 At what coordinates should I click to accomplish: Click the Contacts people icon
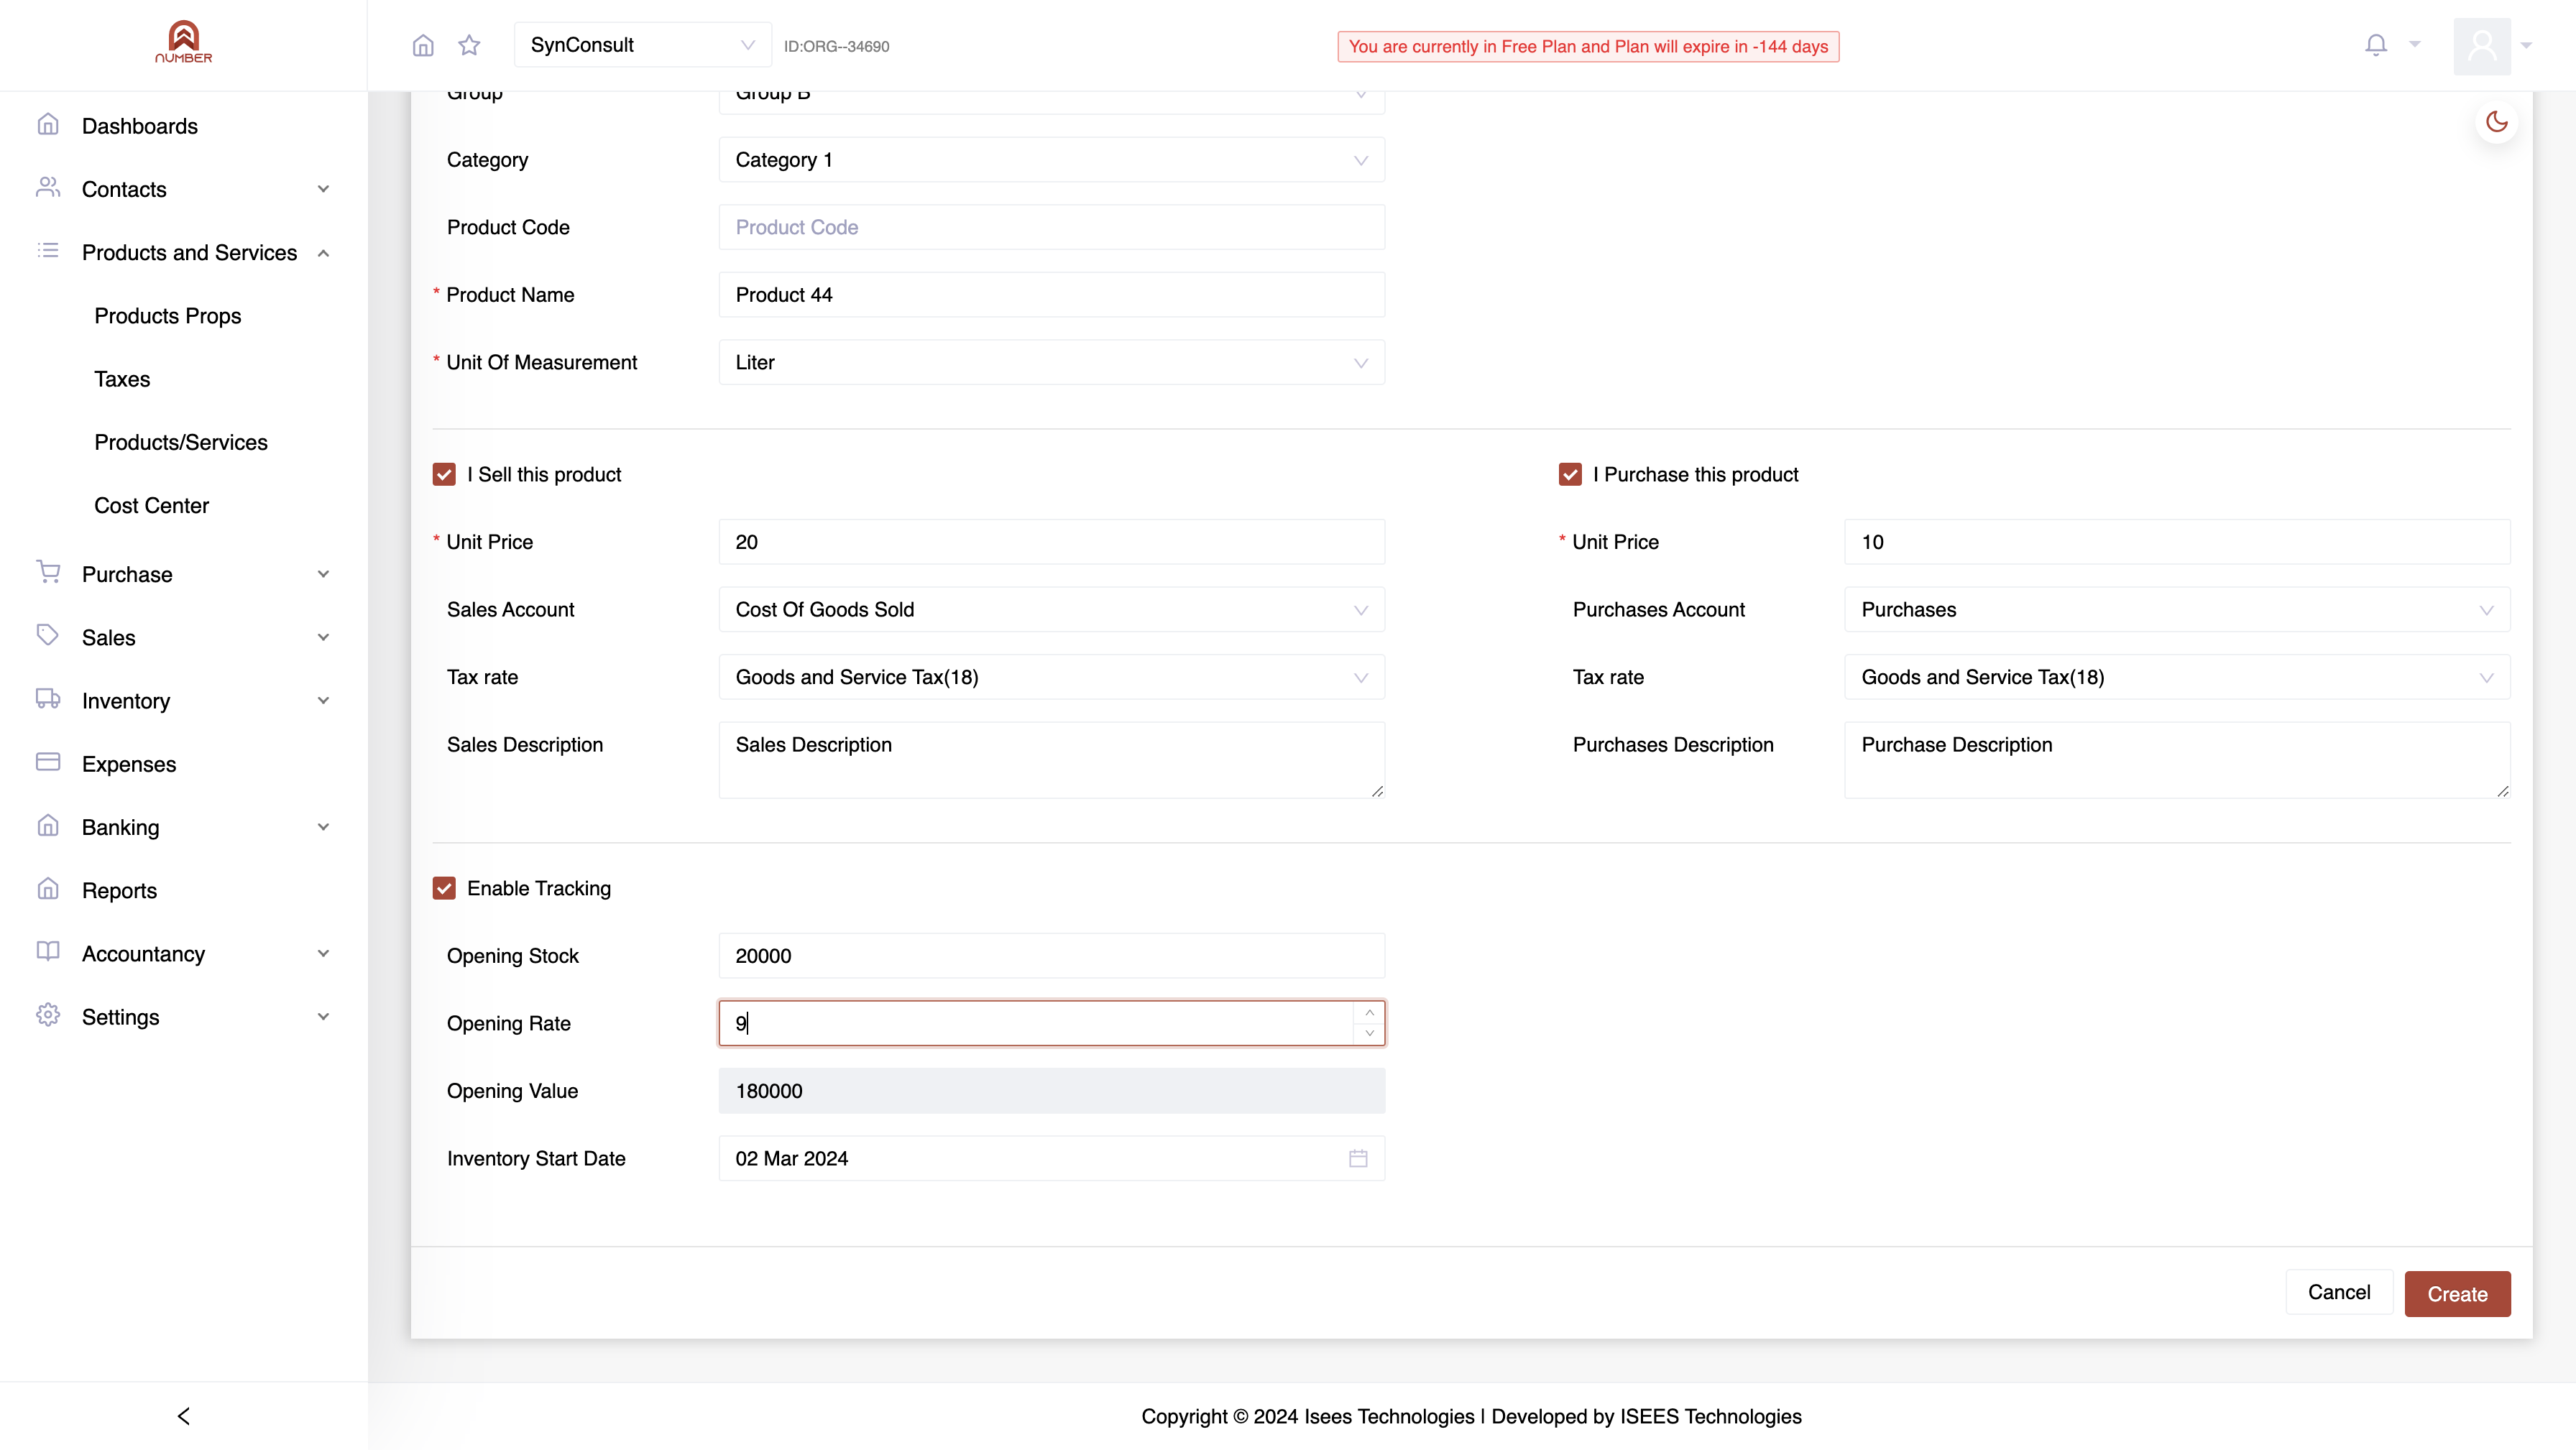[48, 187]
